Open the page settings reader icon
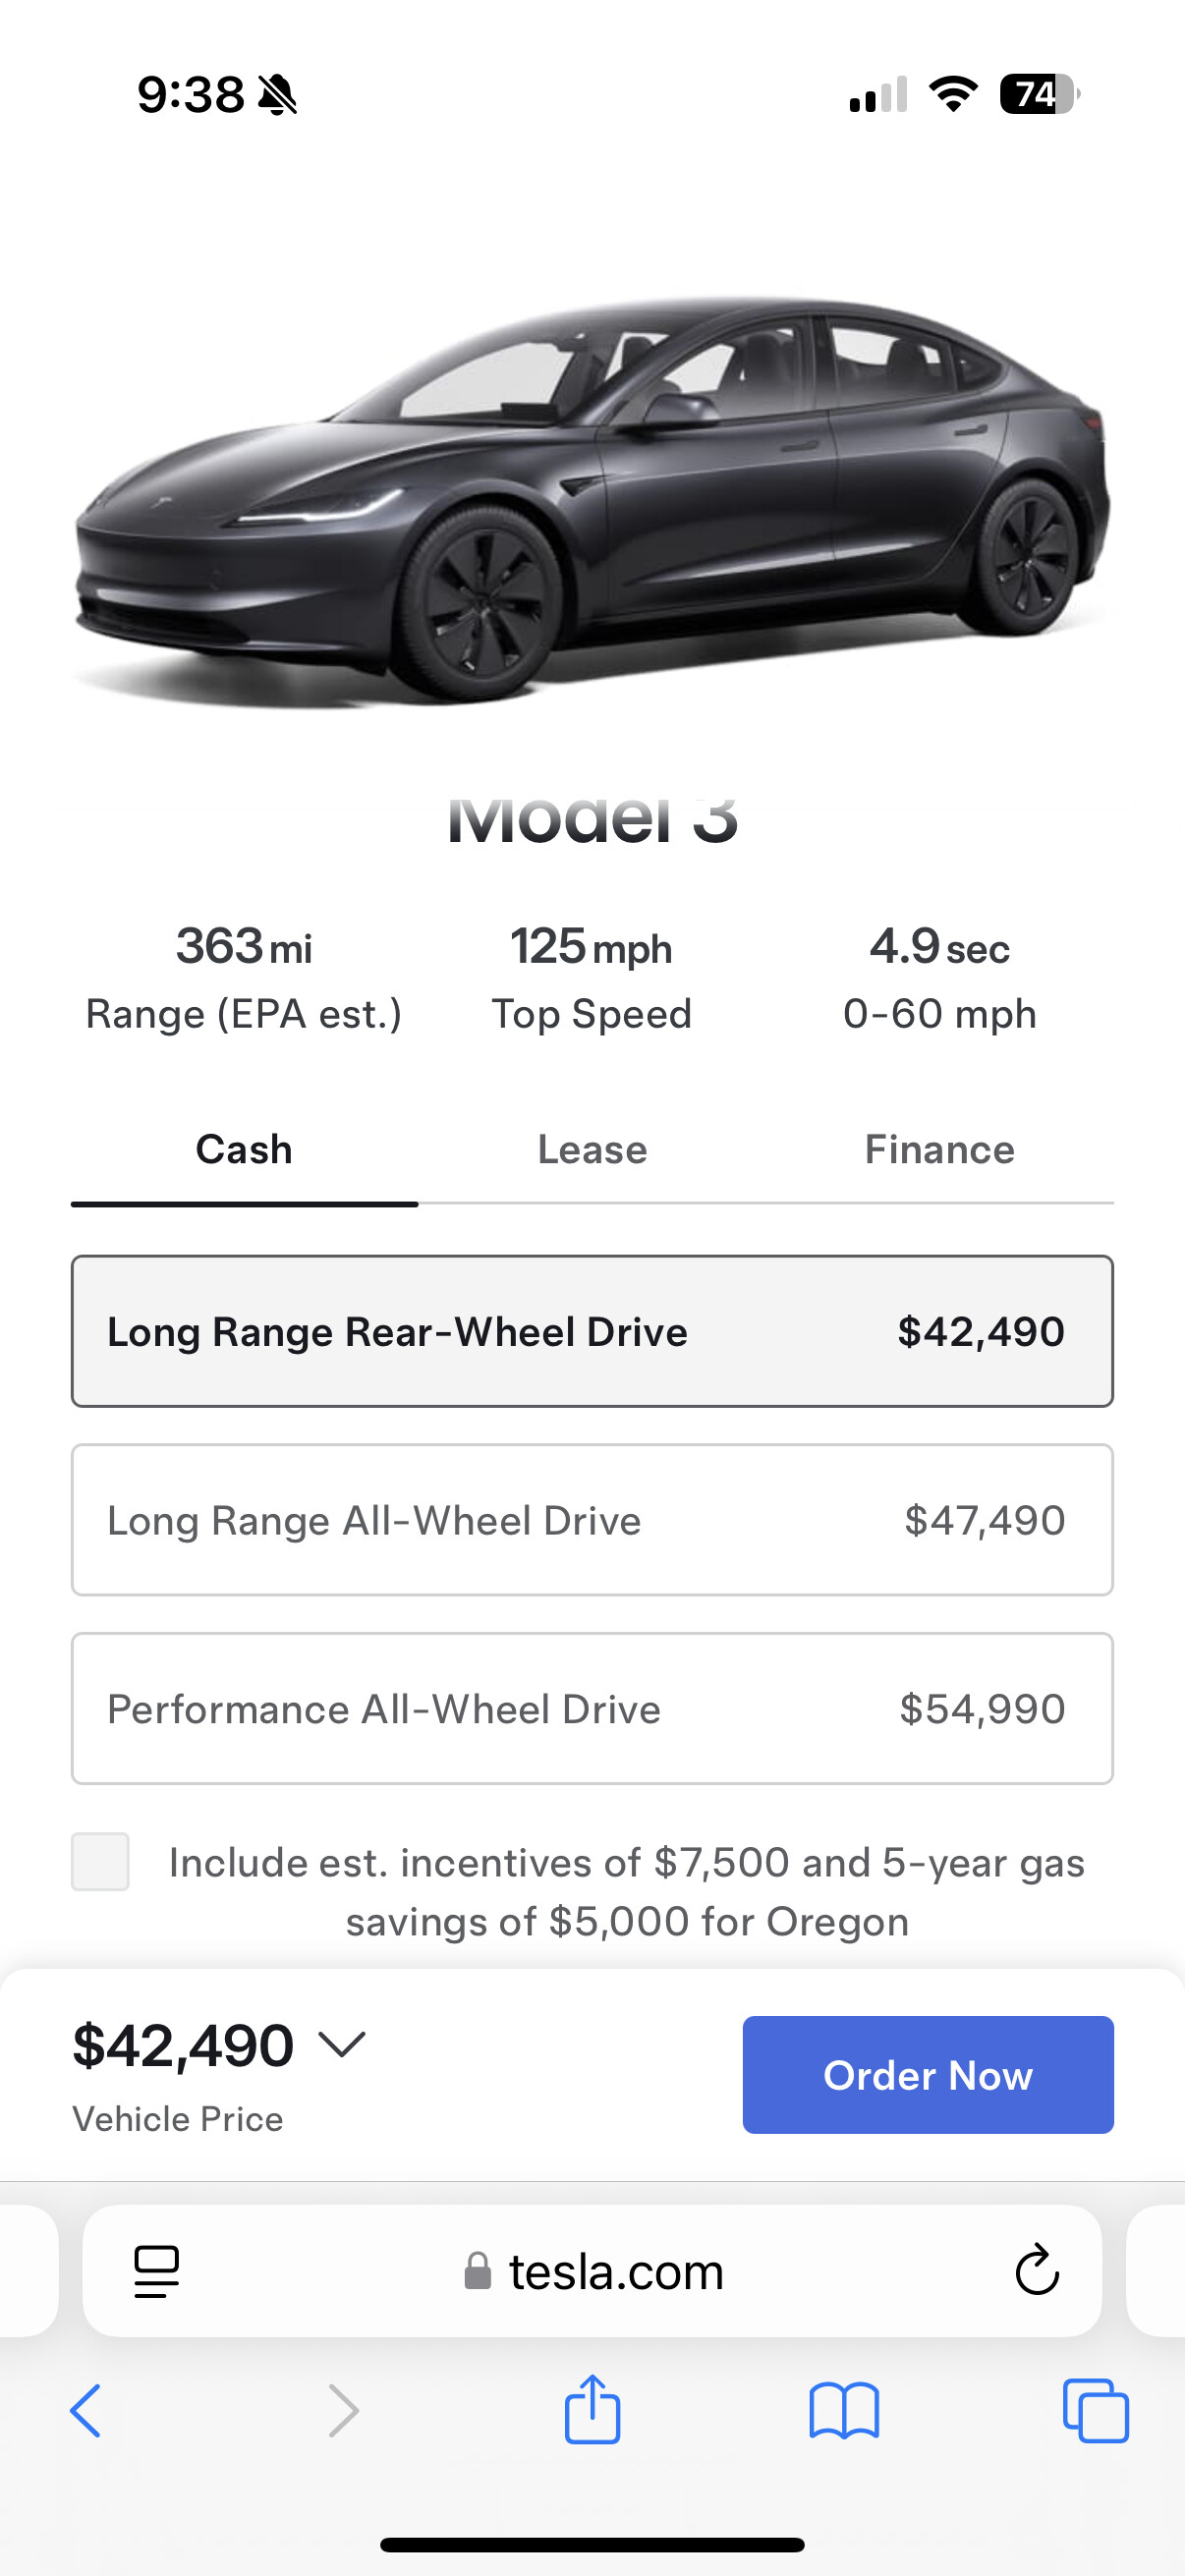This screenshot has width=1185, height=2576. point(157,2271)
